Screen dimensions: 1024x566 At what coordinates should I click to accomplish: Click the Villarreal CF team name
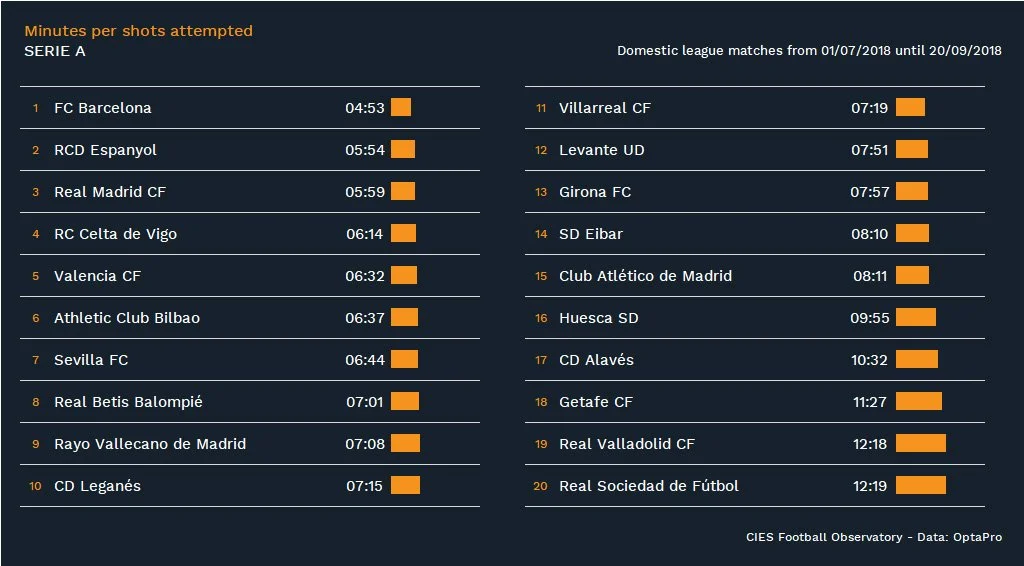[605, 108]
